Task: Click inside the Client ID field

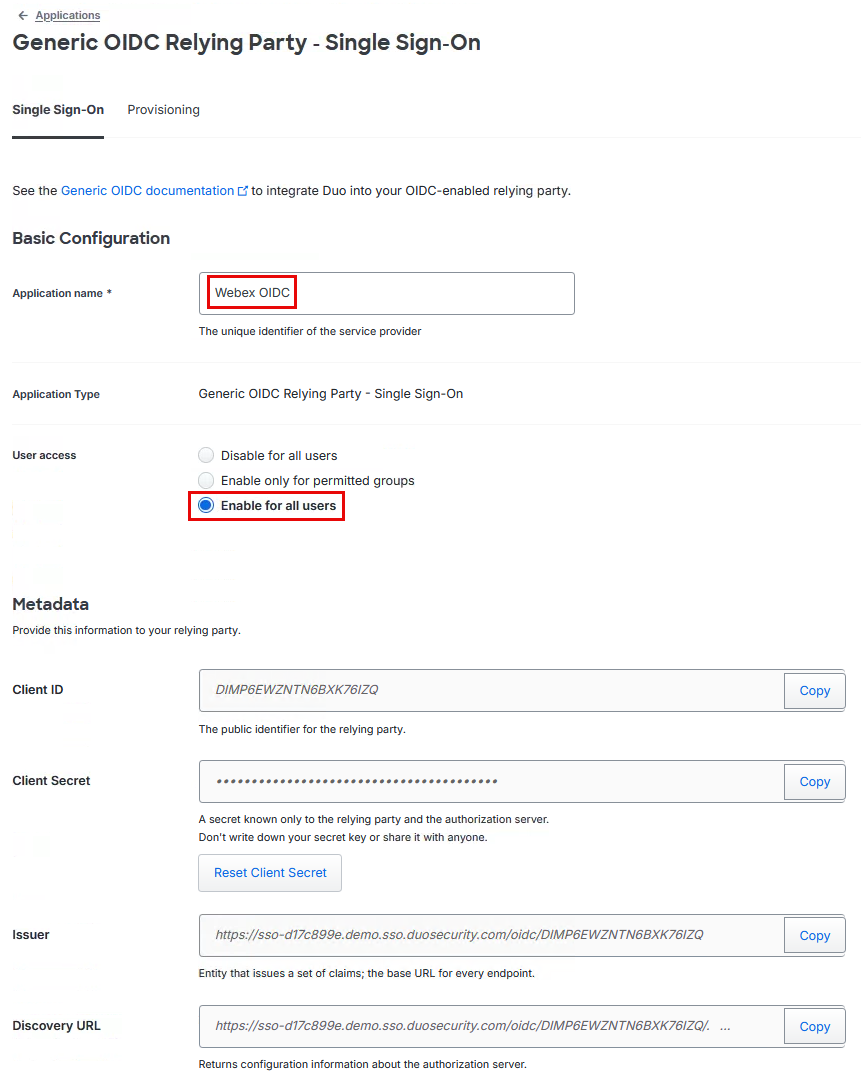Action: tap(490, 691)
